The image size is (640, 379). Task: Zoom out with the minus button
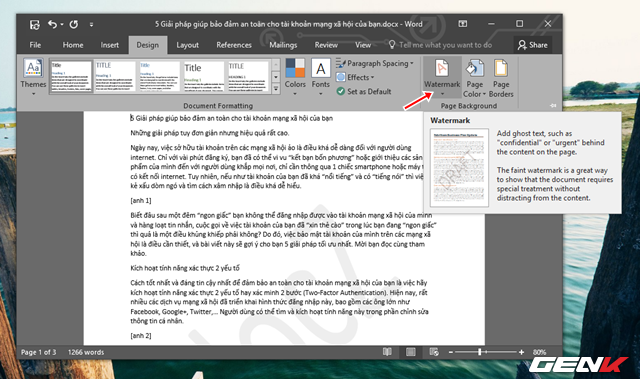point(451,352)
